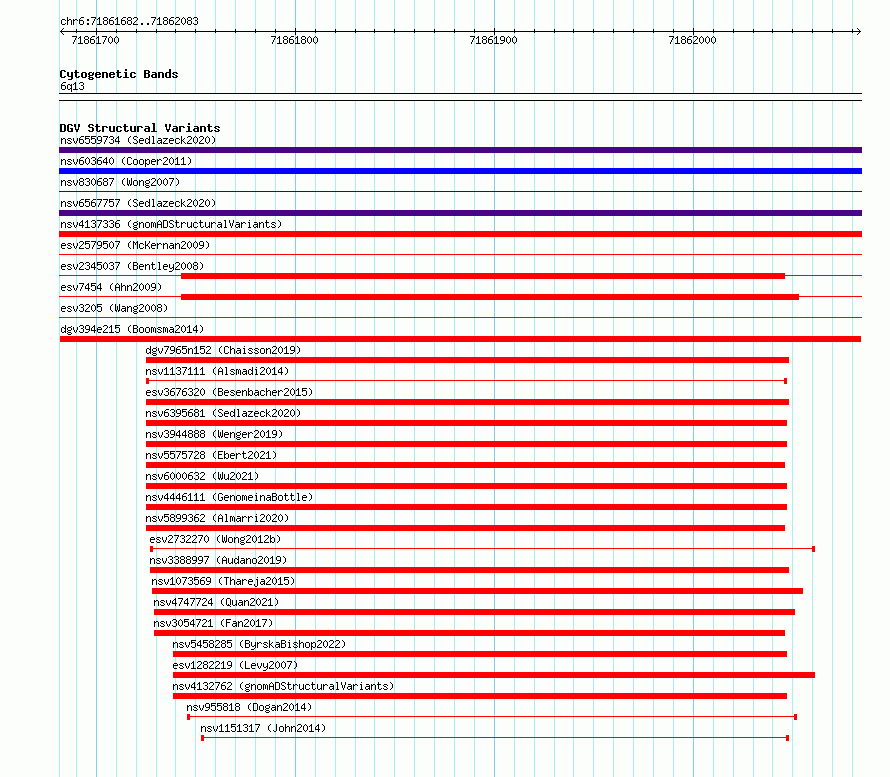Open esv3676320 (Besenbacher2015) label
This screenshot has width=890, height=777.
229,392
